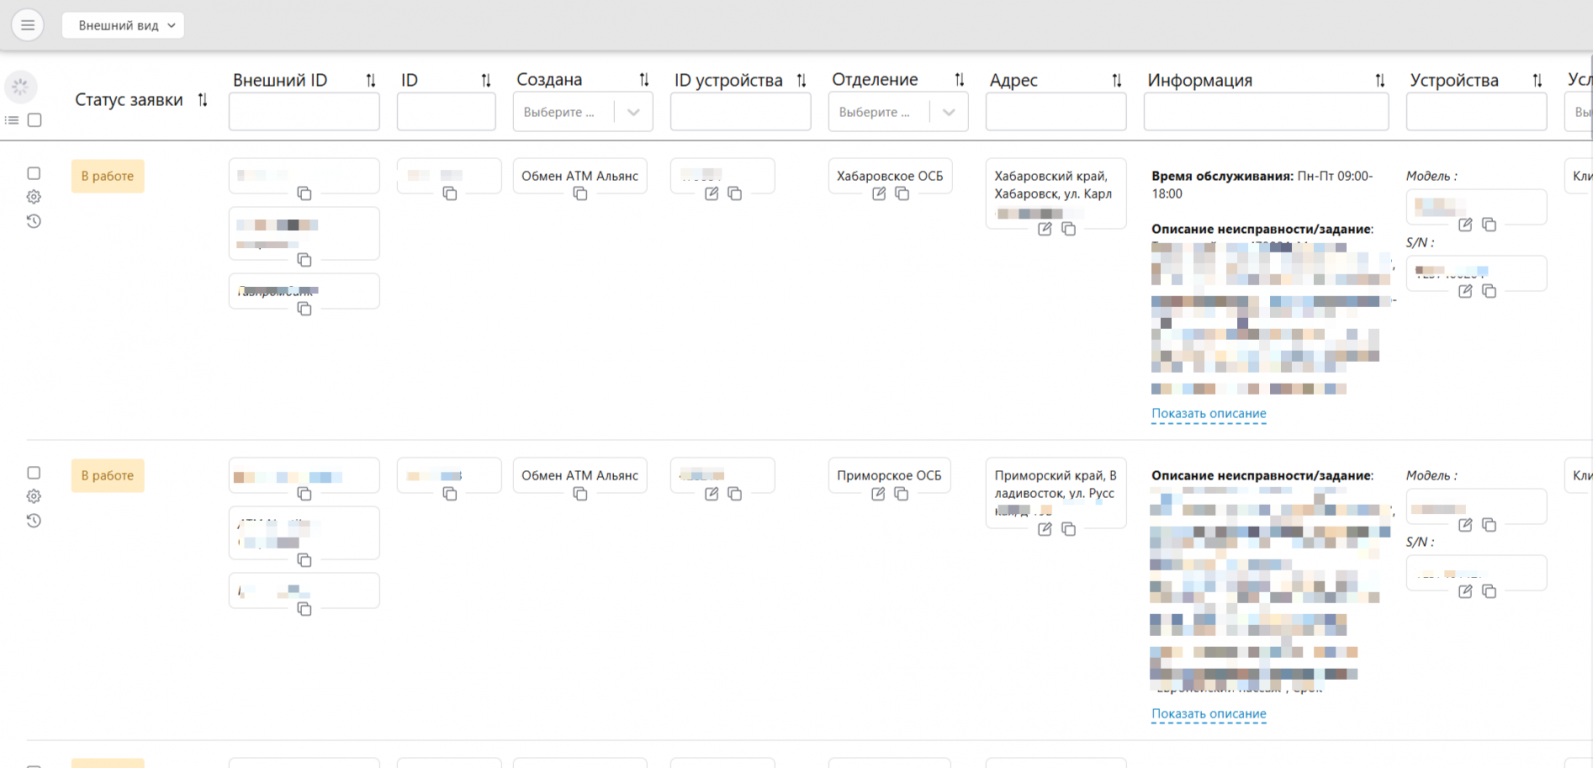
Task: Tick the first row checkbox
Action: pyautogui.click(x=34, y=173)
